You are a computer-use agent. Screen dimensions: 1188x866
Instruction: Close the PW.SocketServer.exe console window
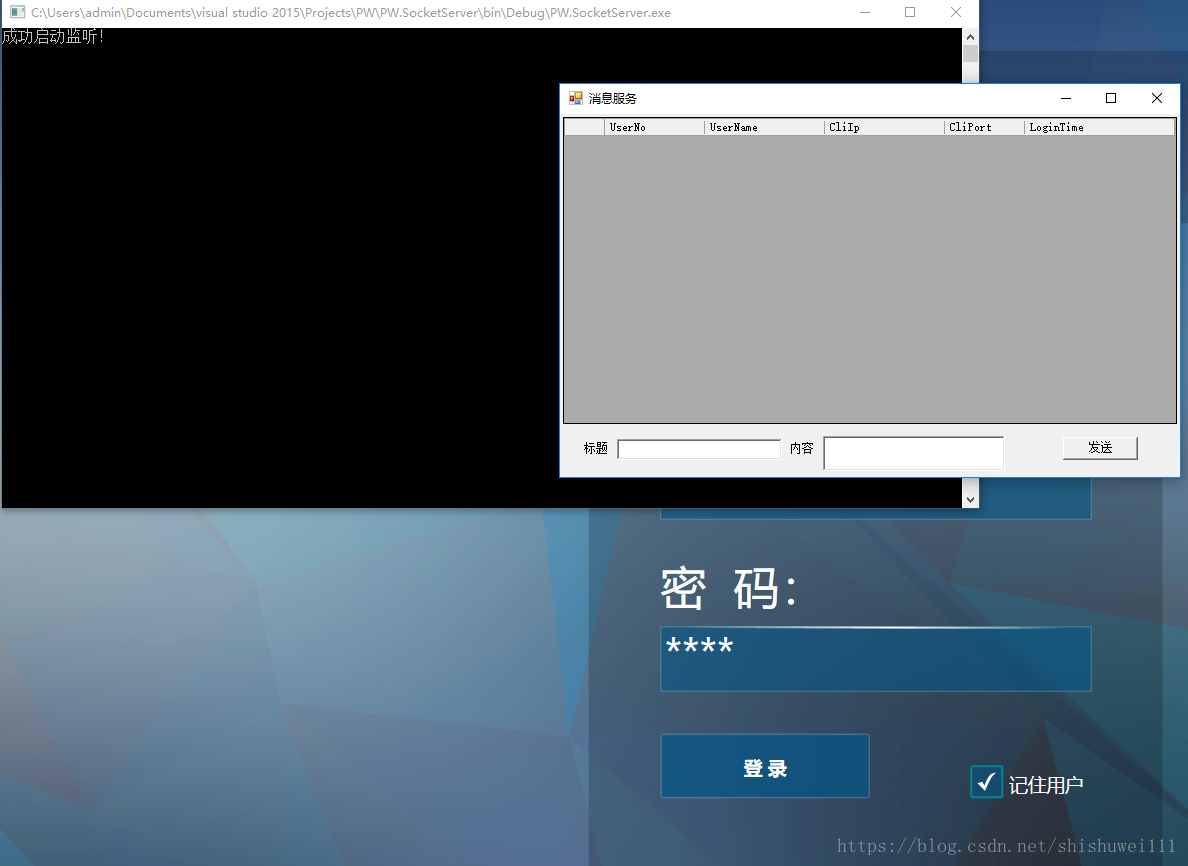956,12
